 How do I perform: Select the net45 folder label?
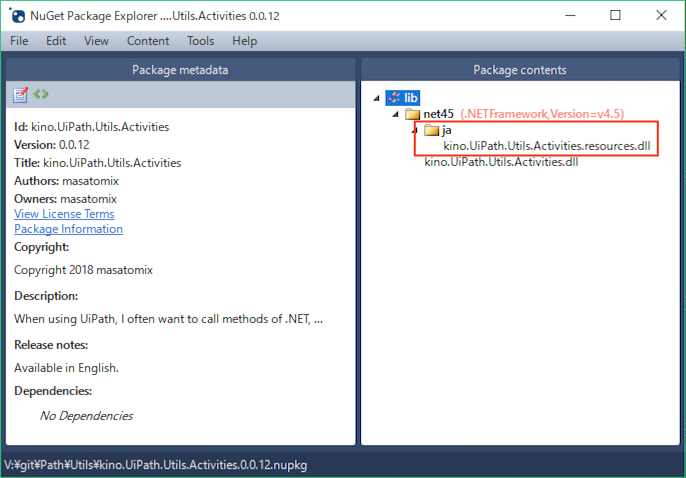tap(438, 114)
